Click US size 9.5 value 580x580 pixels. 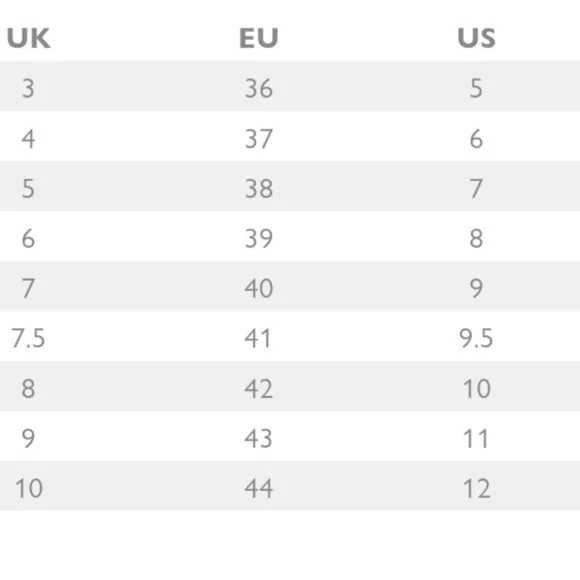tap(476, 338)
